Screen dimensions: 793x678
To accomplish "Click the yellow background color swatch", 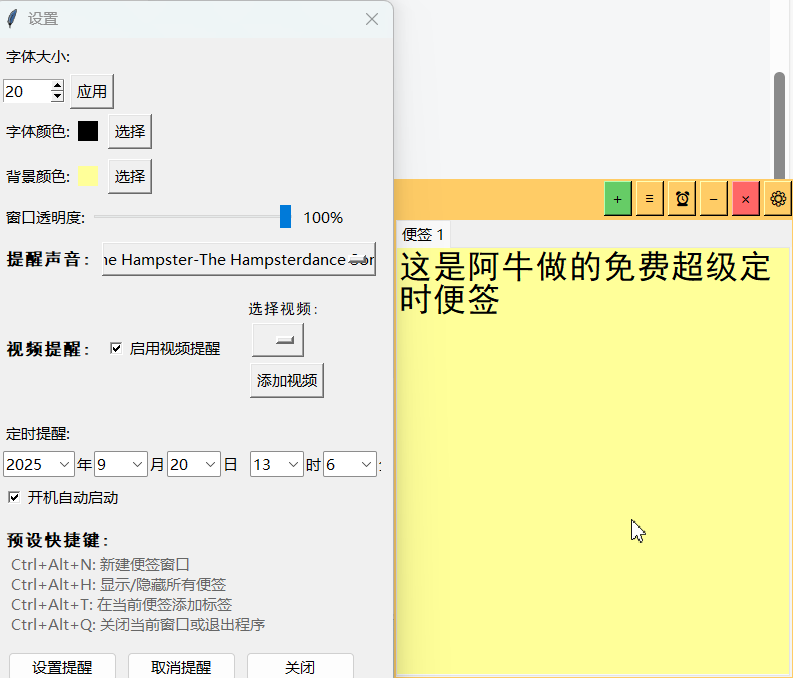I will click(88, 176).
